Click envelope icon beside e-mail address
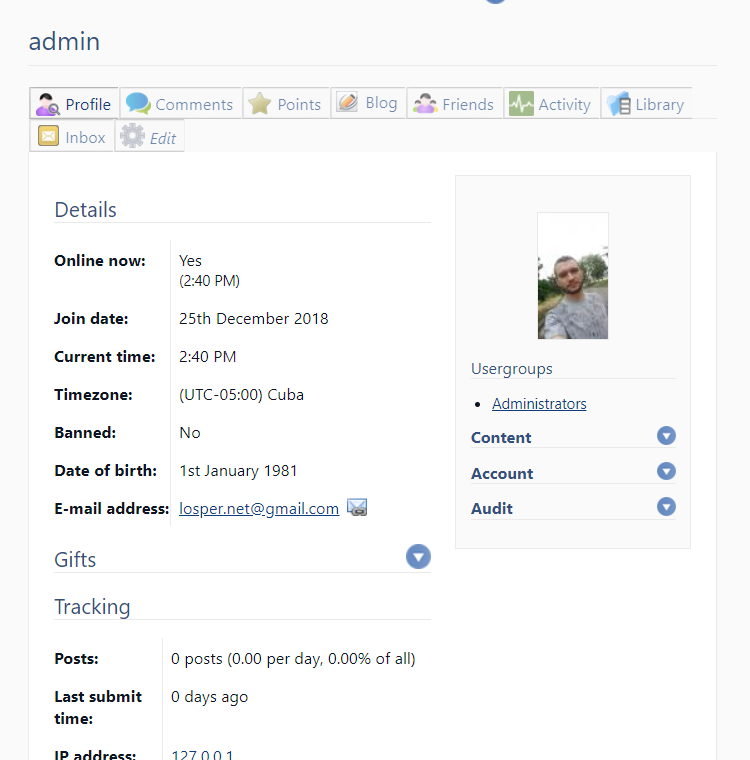Image resolution: width=750 pixels, height=760 pixels. (357, 508)
